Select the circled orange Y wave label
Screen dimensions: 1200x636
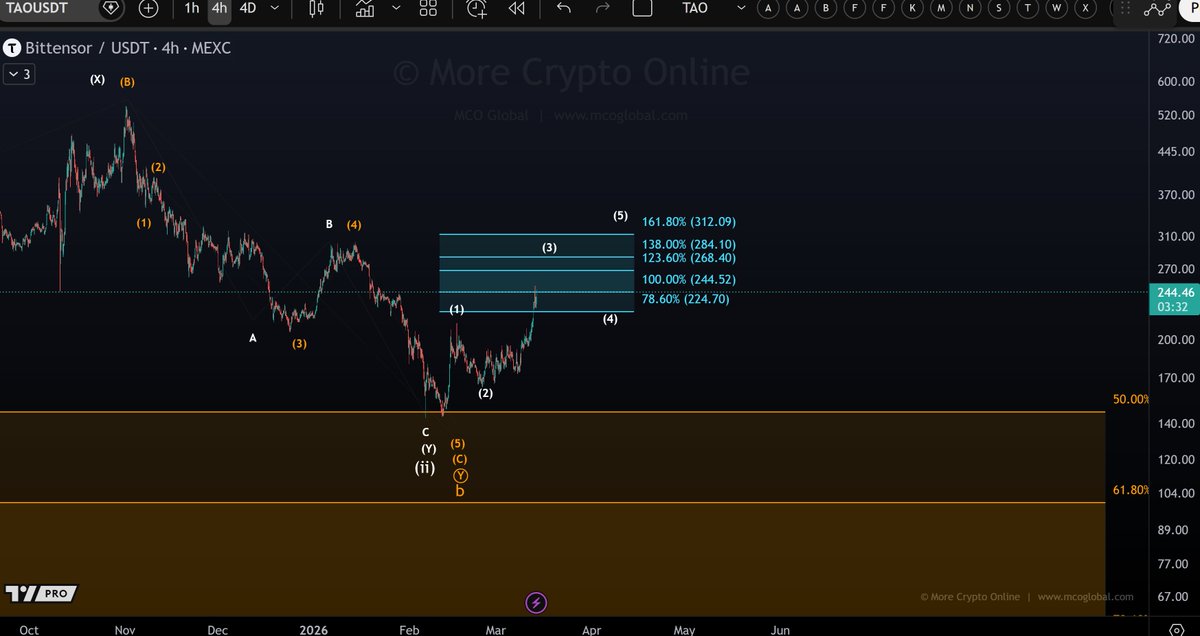tap(460, 476)
